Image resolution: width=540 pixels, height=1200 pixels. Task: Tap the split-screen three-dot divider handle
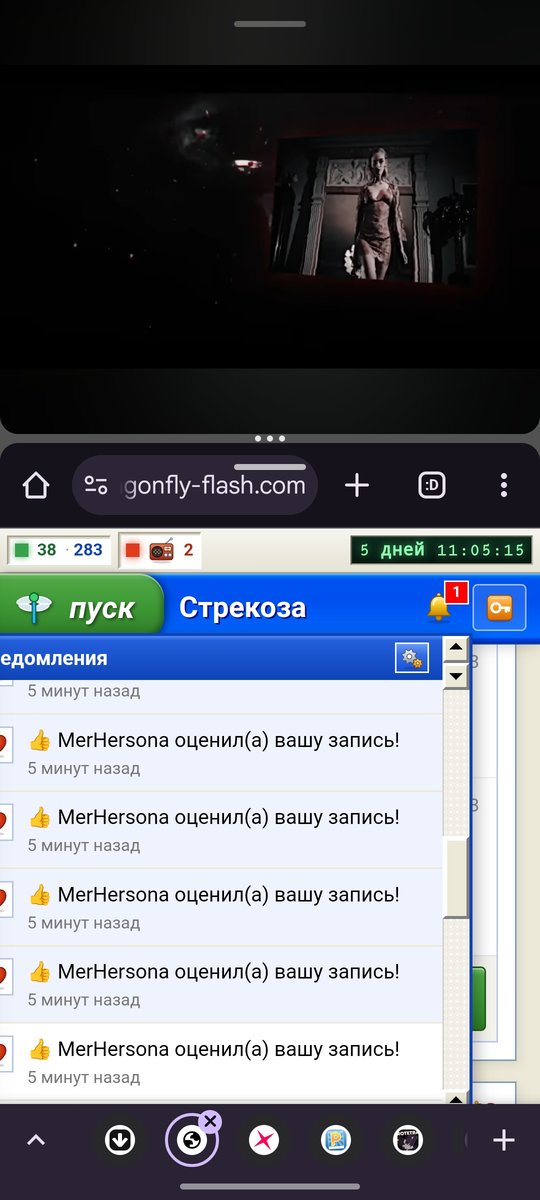point(270,438)
